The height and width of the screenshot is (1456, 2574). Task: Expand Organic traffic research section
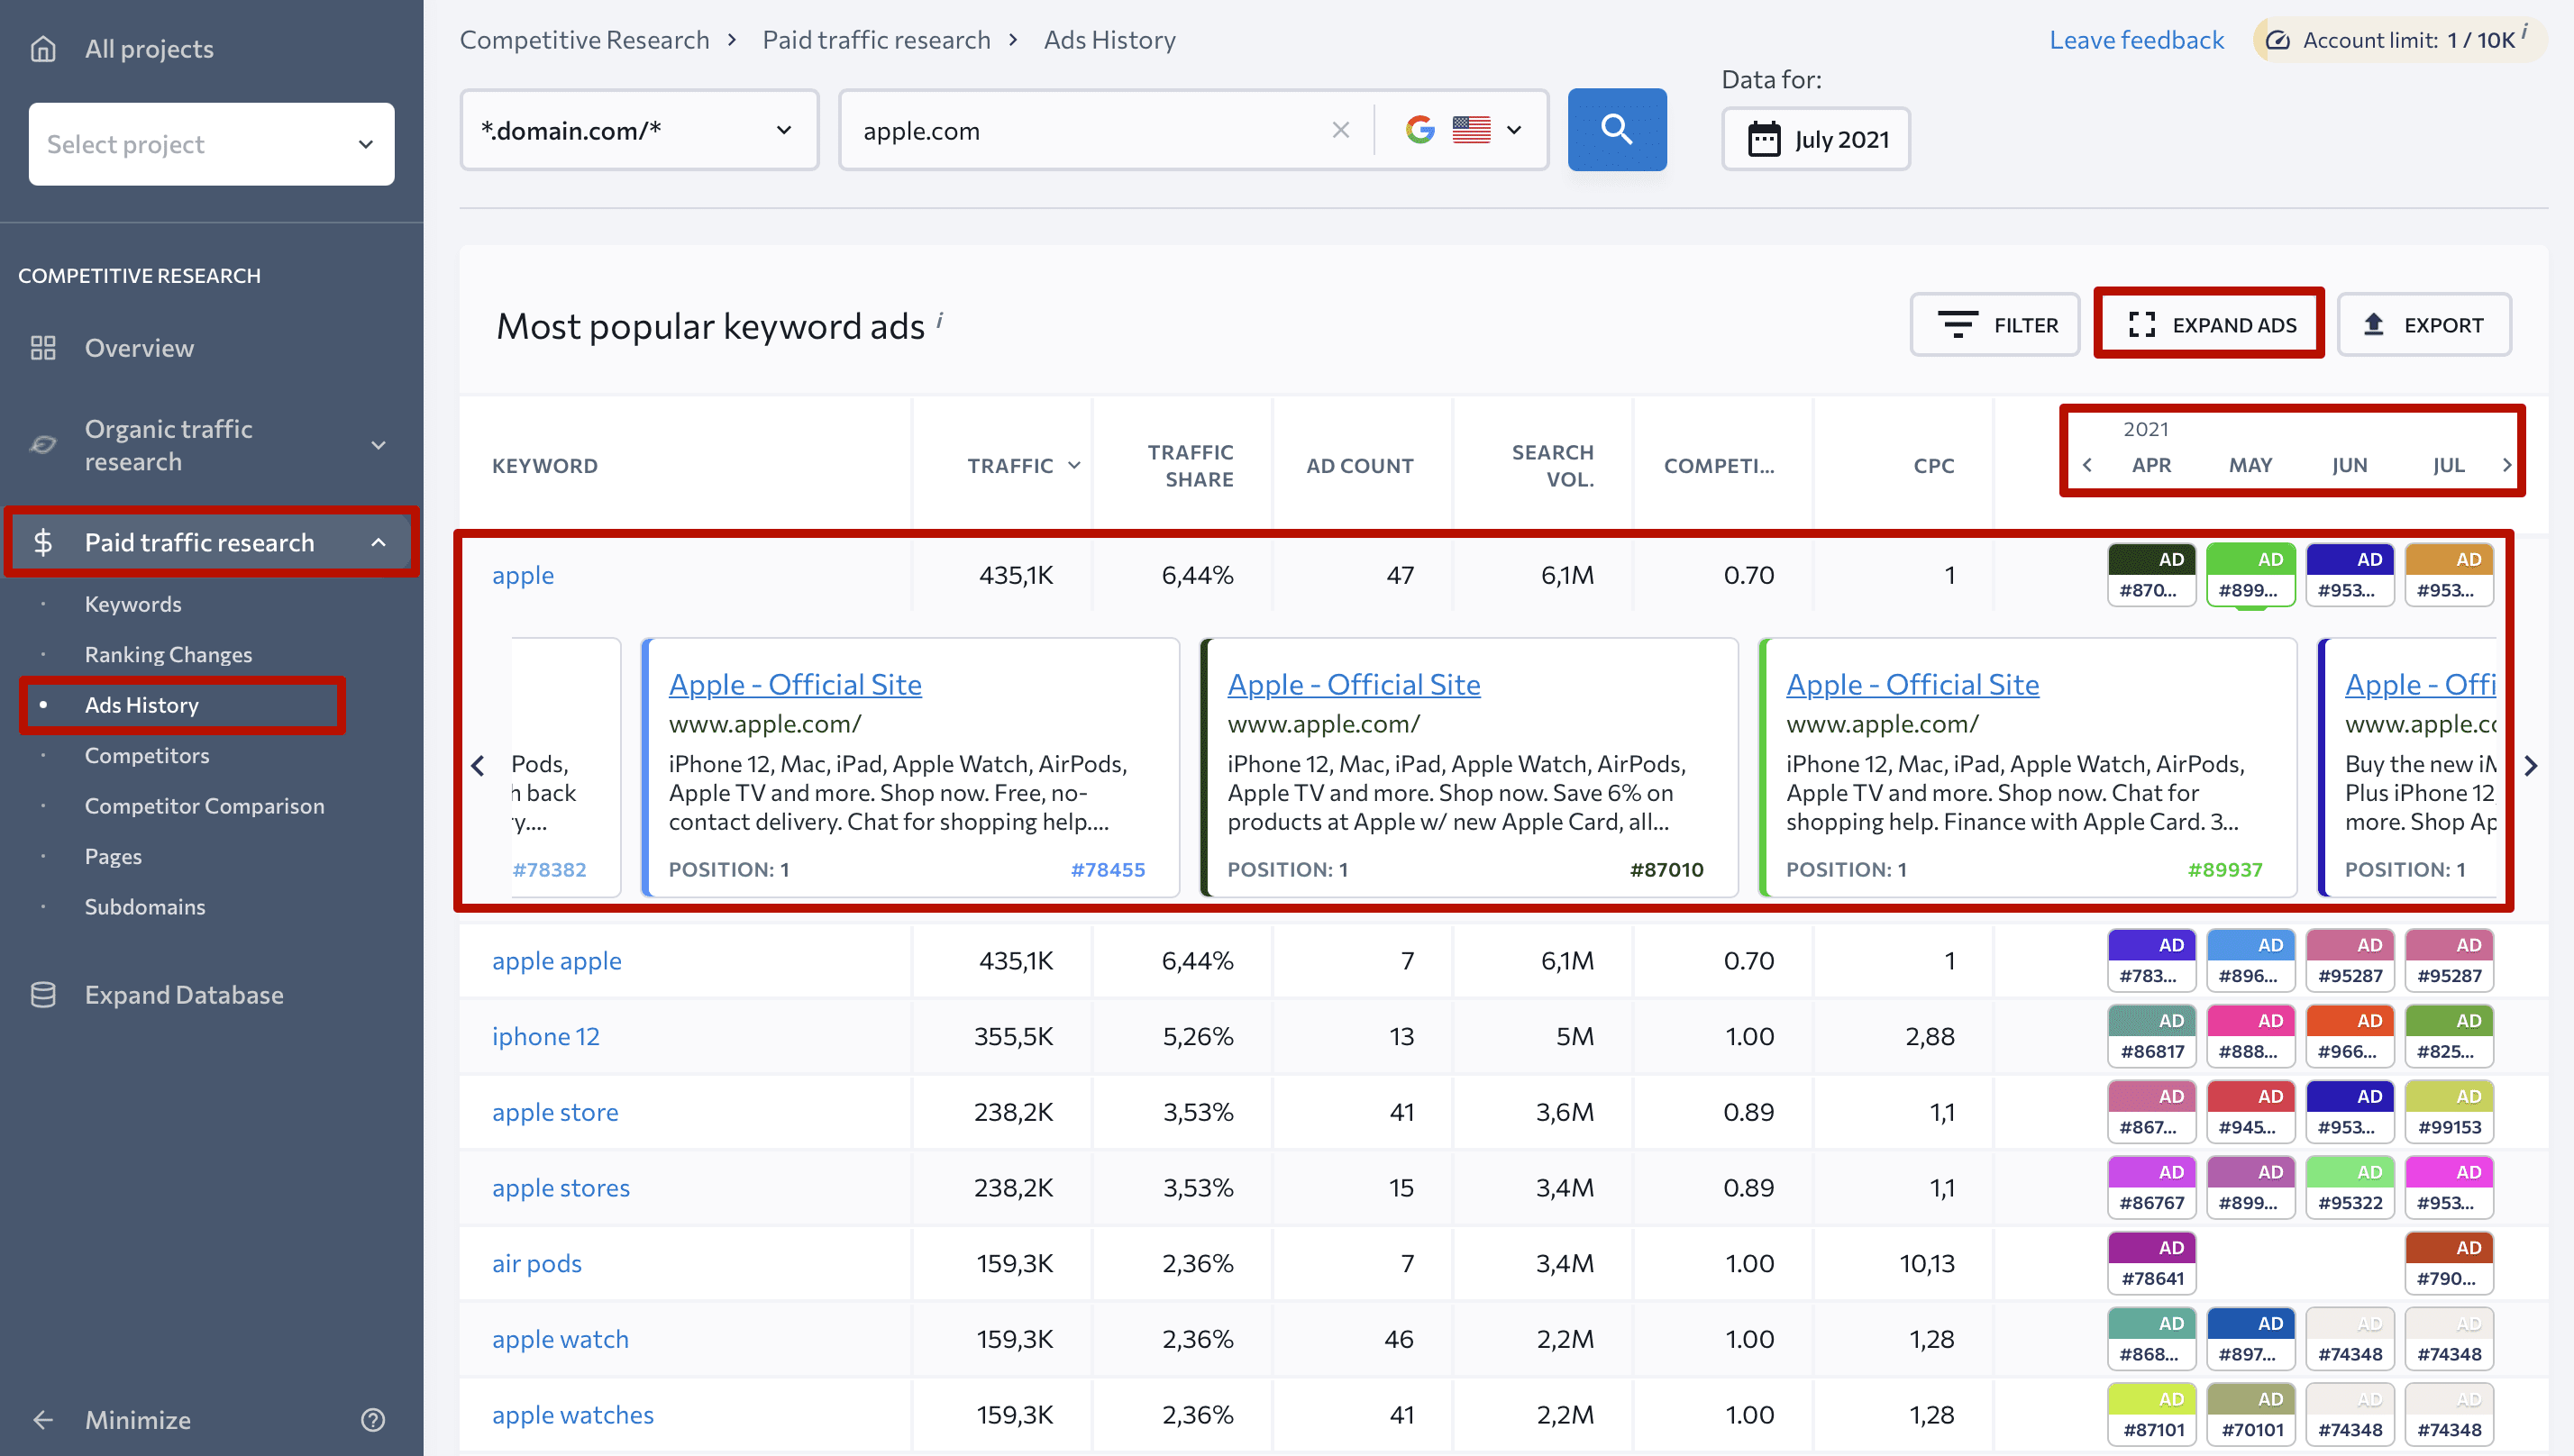(x=379, y=445)
